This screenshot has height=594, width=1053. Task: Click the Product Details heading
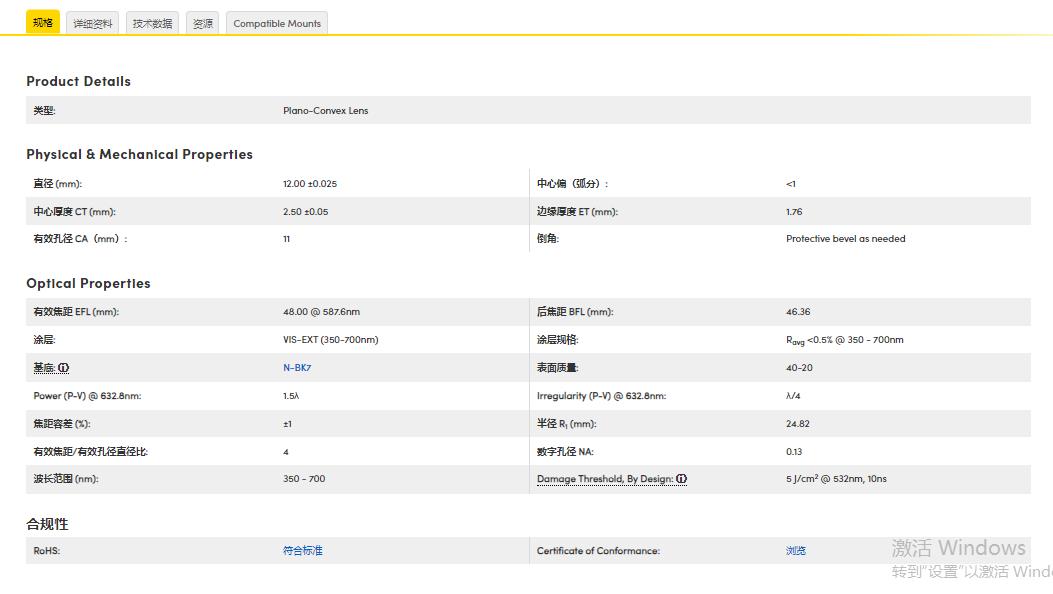[78, 81]
